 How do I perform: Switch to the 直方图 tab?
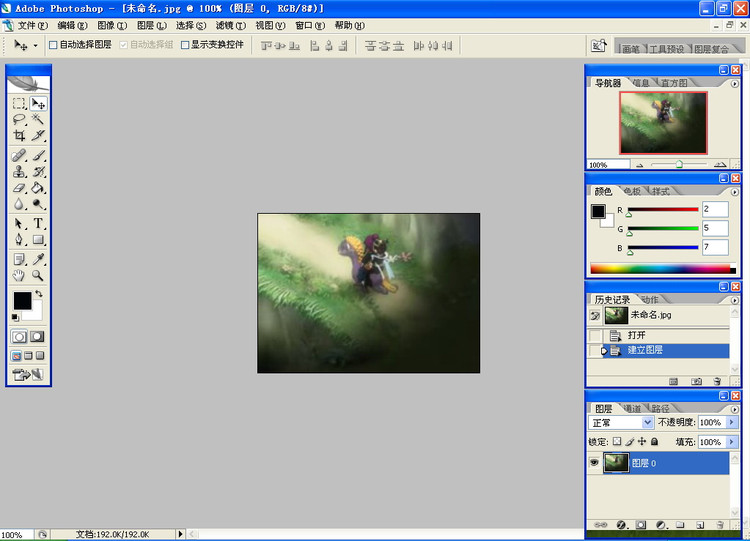click(674, 83)
